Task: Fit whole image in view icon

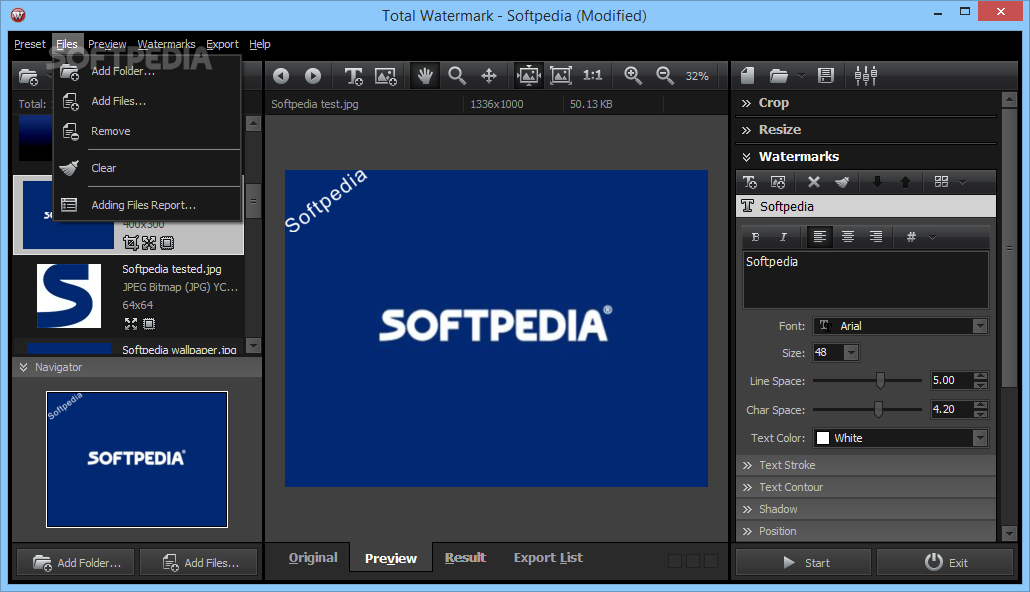Action: coord(561,76)
